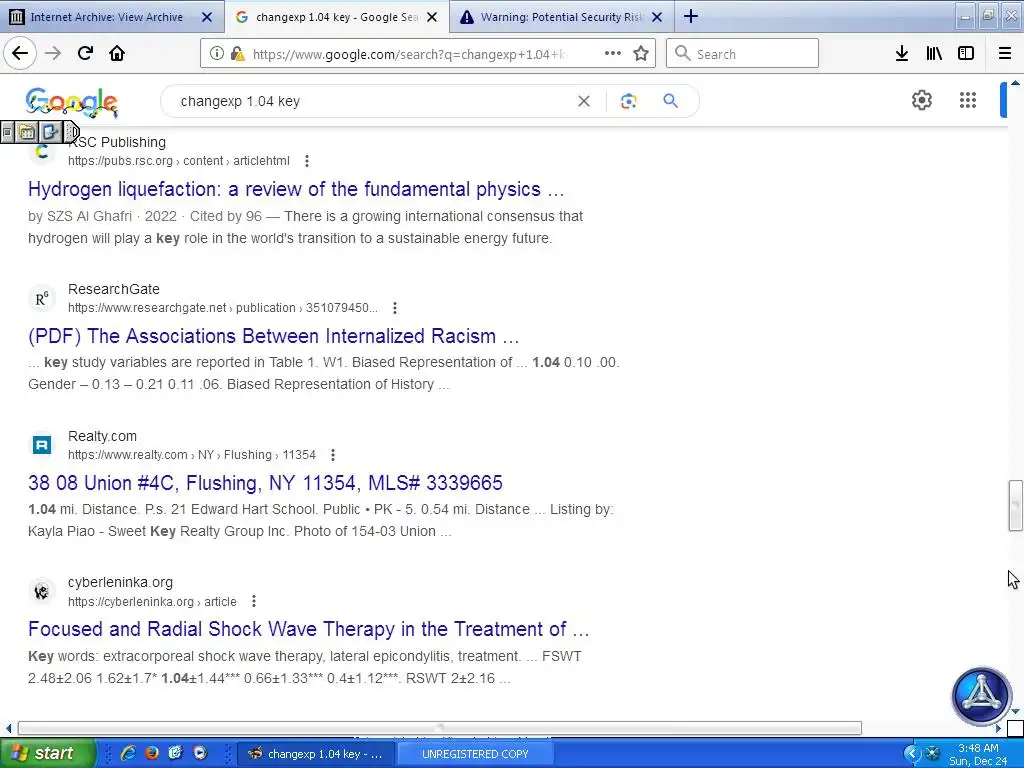Screen dimensions: 1024x768
Task: Click the browser forward arrow
Action: (x=53, y=54)
